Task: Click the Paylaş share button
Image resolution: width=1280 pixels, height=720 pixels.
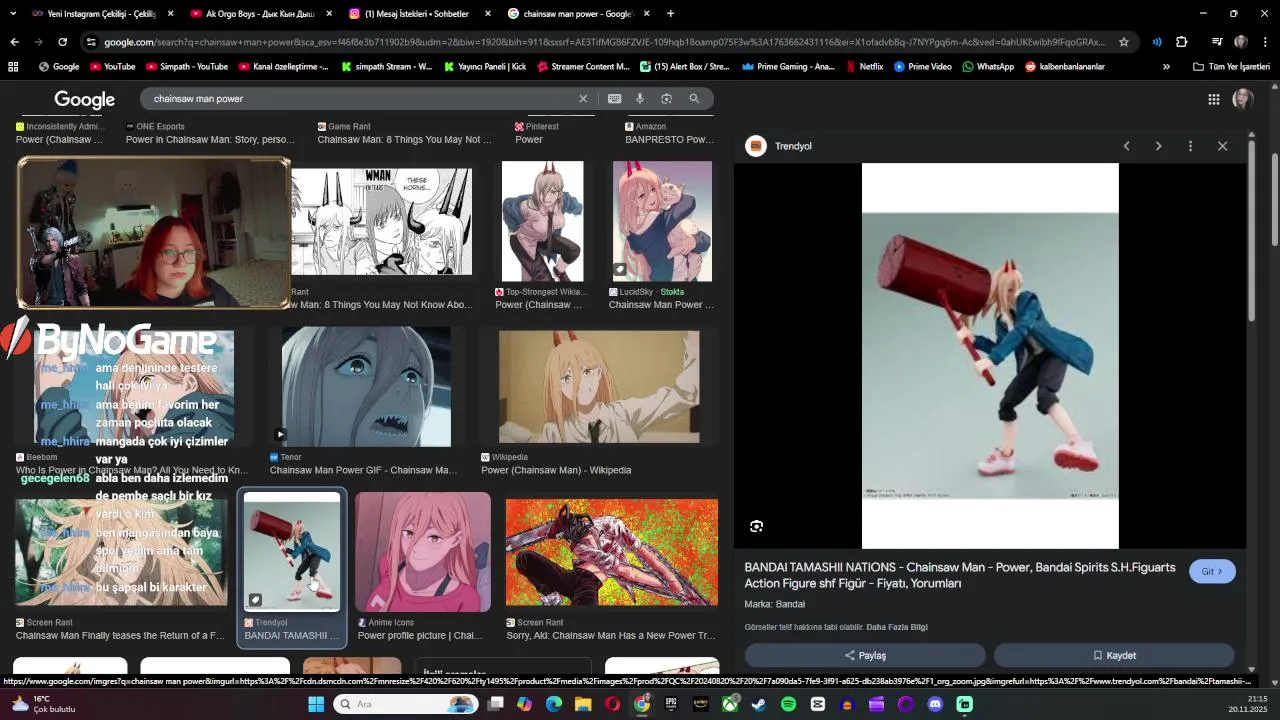Action: (865, 655)
